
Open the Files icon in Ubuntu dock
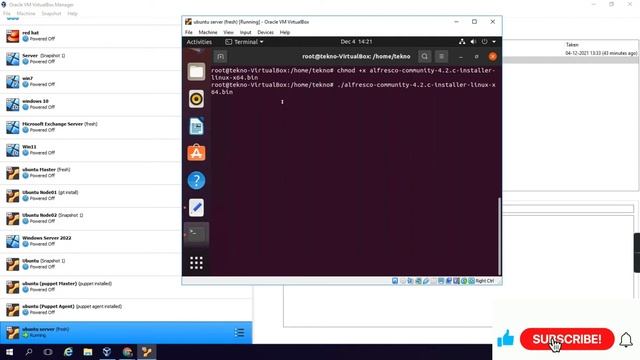(196, 72)
